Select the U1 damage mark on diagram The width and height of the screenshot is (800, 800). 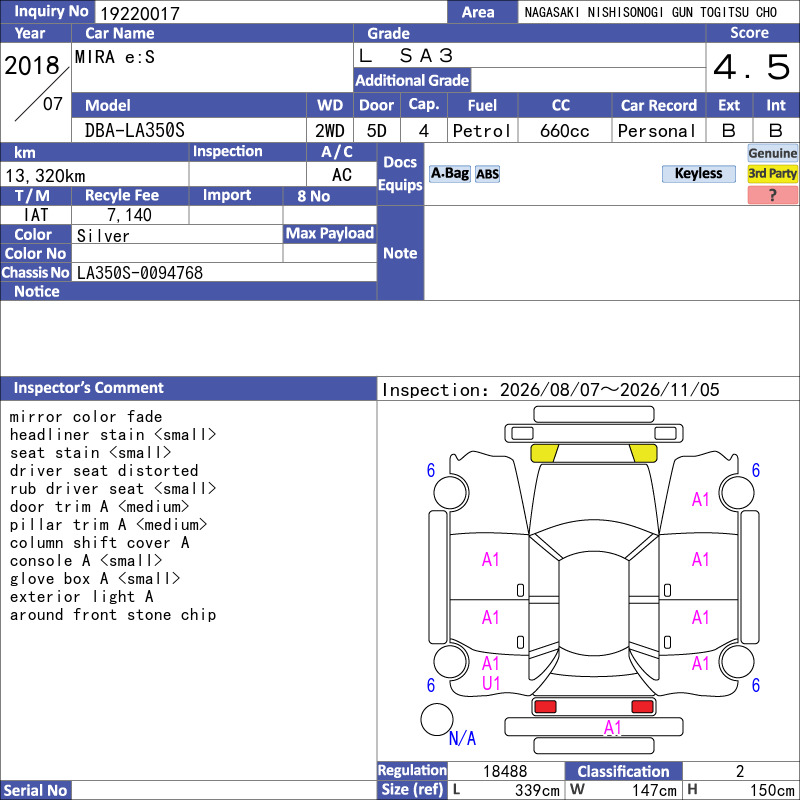click(491, 683)
